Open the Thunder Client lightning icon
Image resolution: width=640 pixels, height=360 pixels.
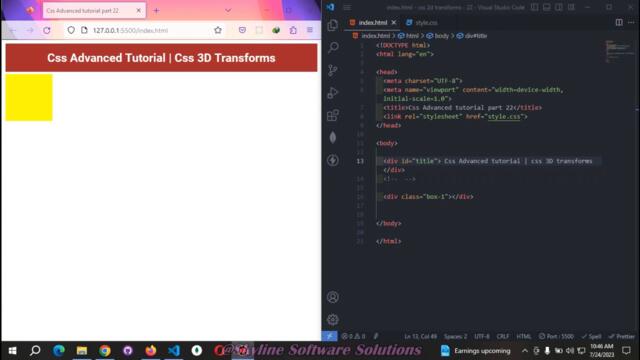(x=333, y=160)
